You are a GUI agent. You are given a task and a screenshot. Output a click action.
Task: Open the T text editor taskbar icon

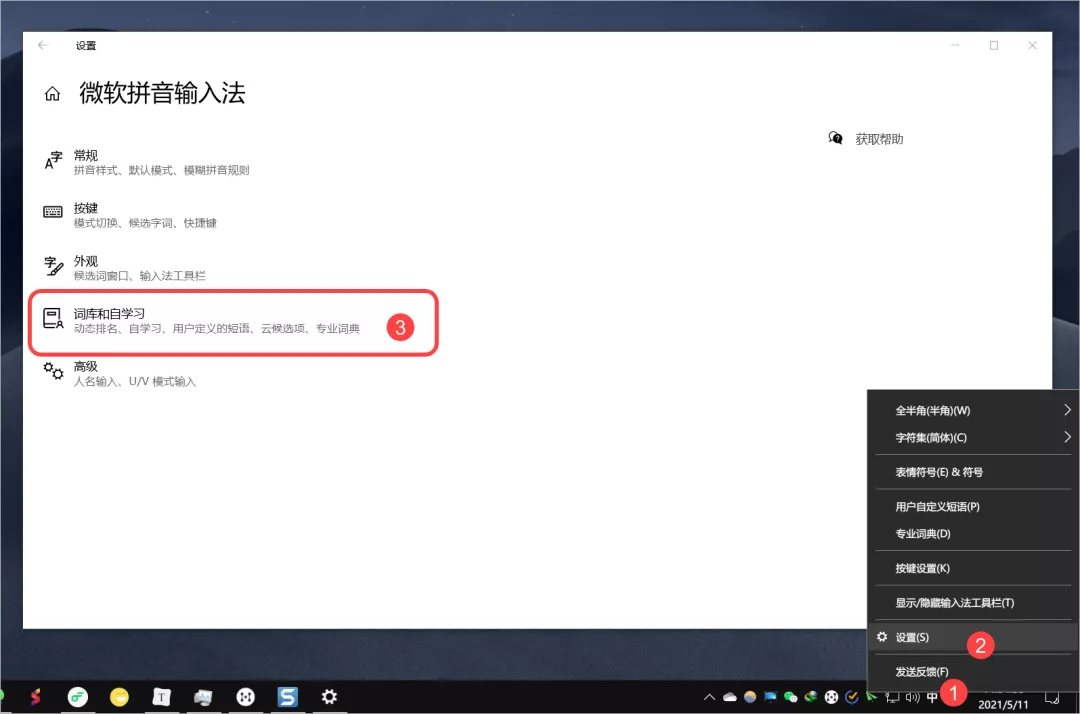[161, 697]
